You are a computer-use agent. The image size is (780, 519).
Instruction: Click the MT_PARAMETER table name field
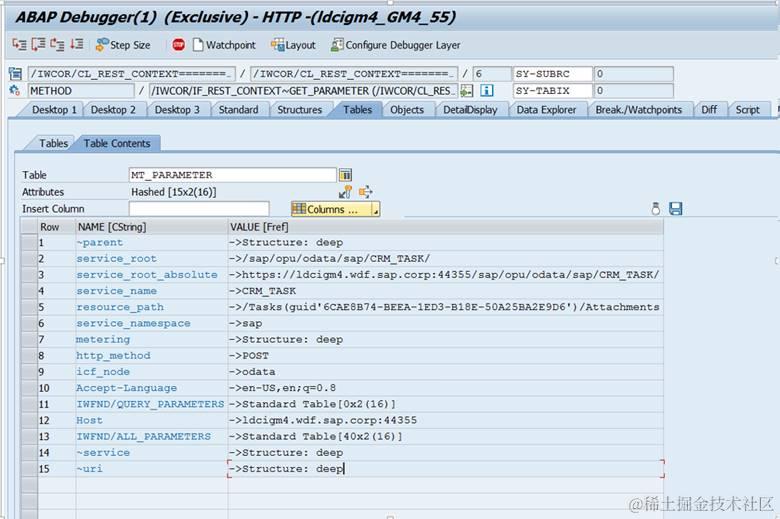pyautogui.click(x=232, y=175)
